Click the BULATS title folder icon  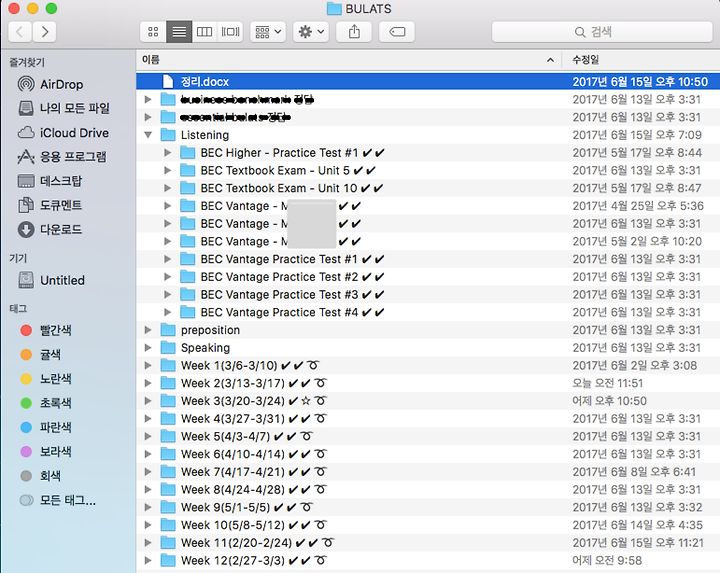[x=334, y=9]
